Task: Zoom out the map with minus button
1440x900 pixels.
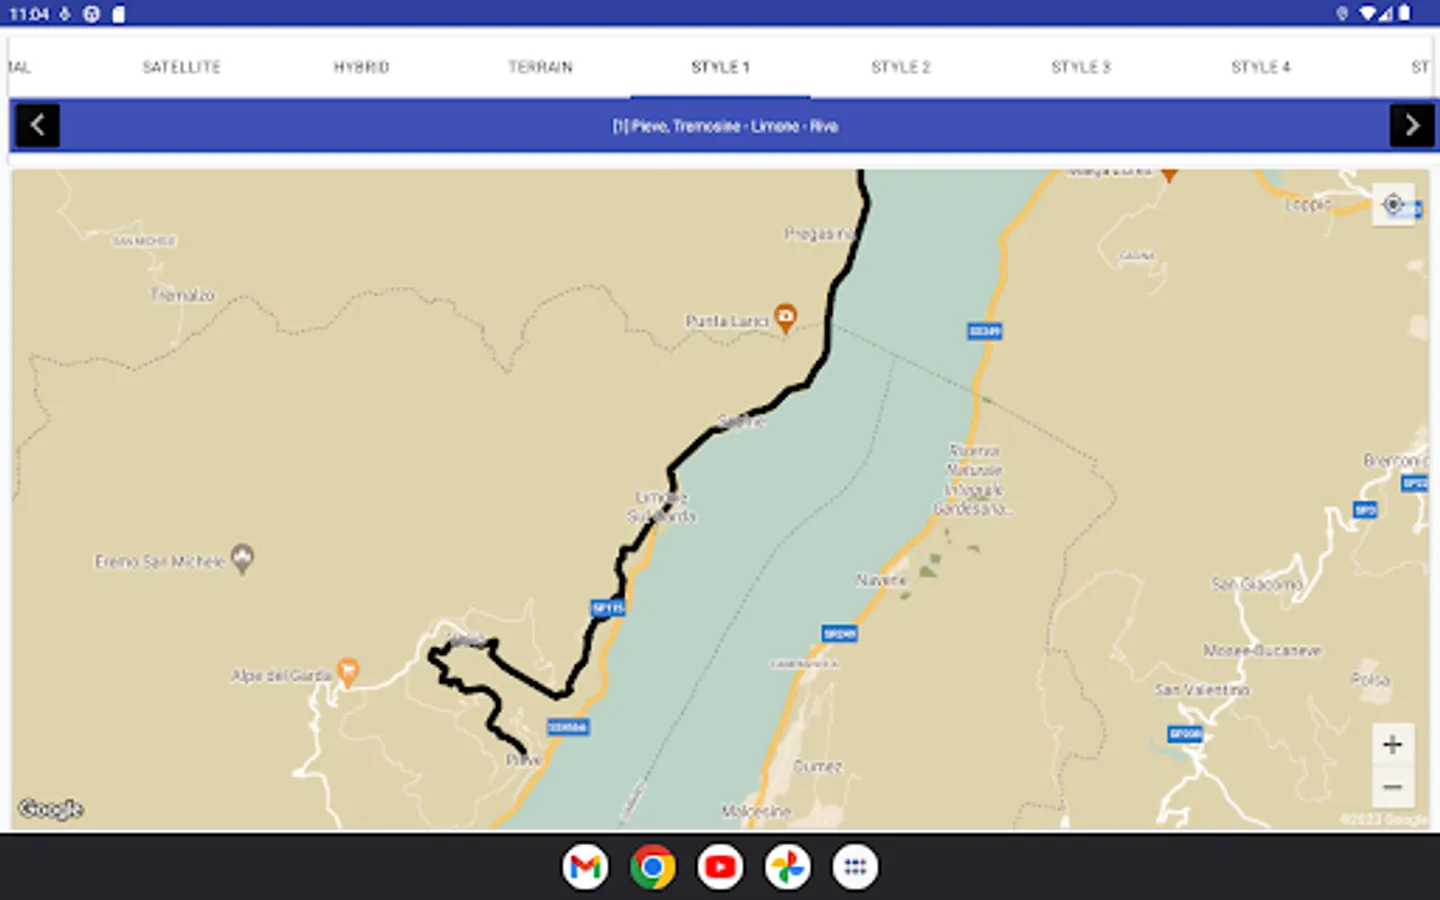Action: pyautogui.click(x=1392, y=788)
